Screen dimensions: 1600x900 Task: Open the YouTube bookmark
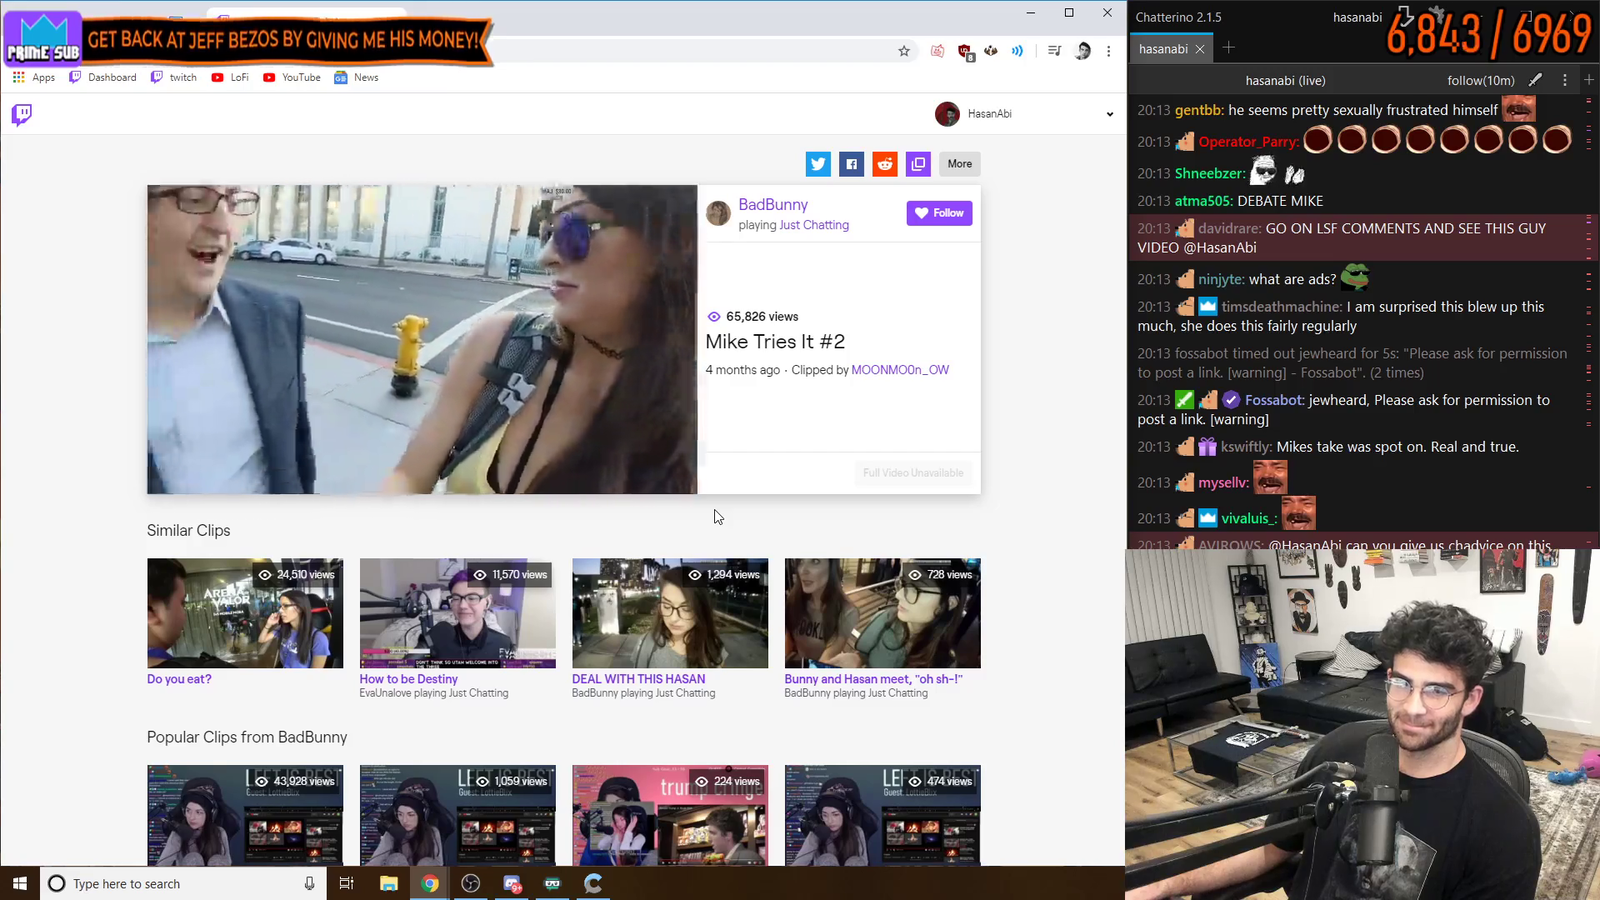coord(292,77)
